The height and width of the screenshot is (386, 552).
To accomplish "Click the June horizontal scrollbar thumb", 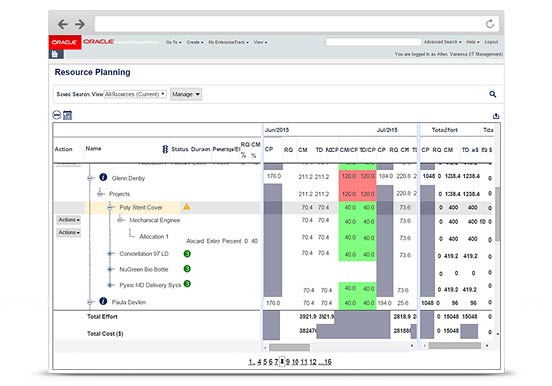I will 289,347.
